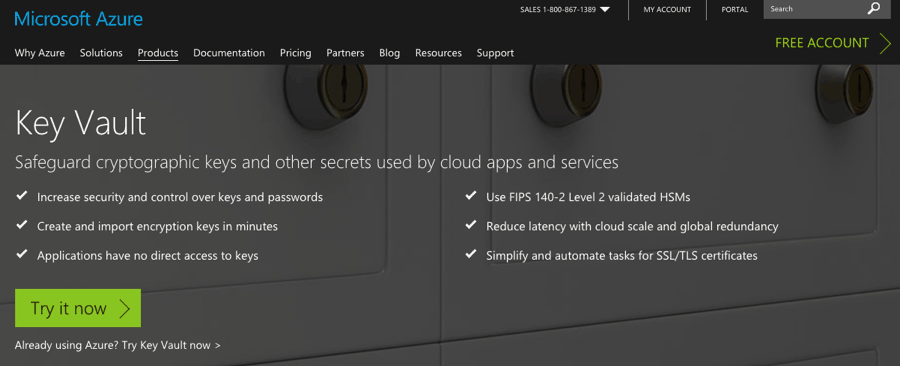The width and height of the screenshot is (900, 366).
Task: Click the checkmark beside Applications have no direct access
Action: point(22,254)
